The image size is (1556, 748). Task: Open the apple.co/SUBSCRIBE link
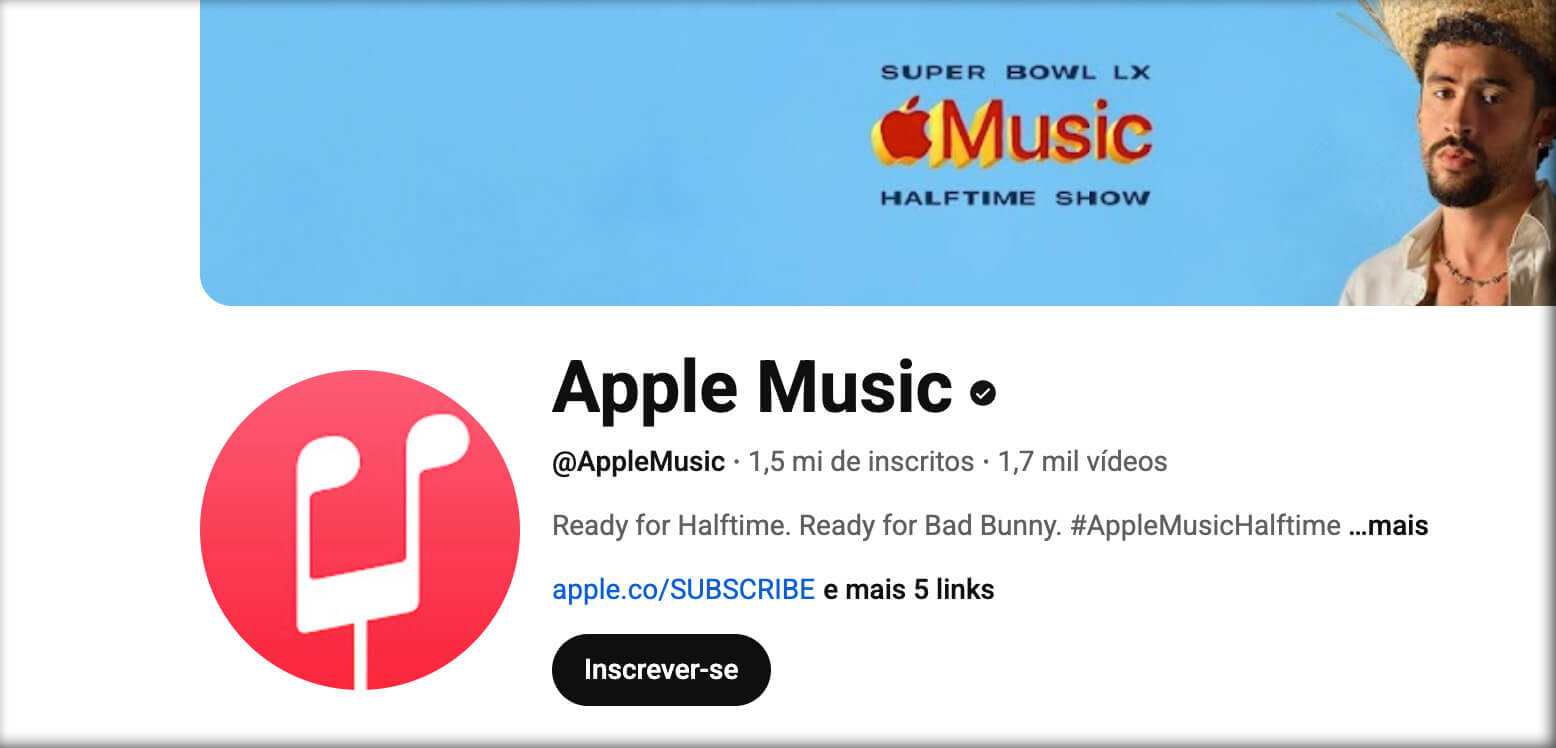pyautogui.click(x=684, y=590)
